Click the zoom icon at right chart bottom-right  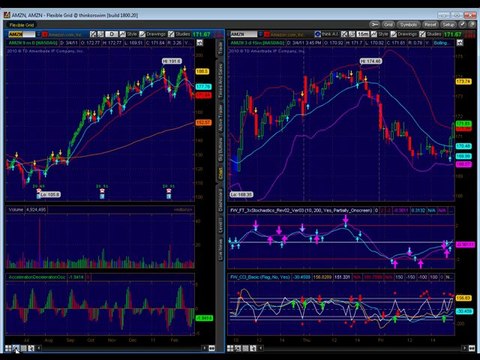[x=472, y=348]
